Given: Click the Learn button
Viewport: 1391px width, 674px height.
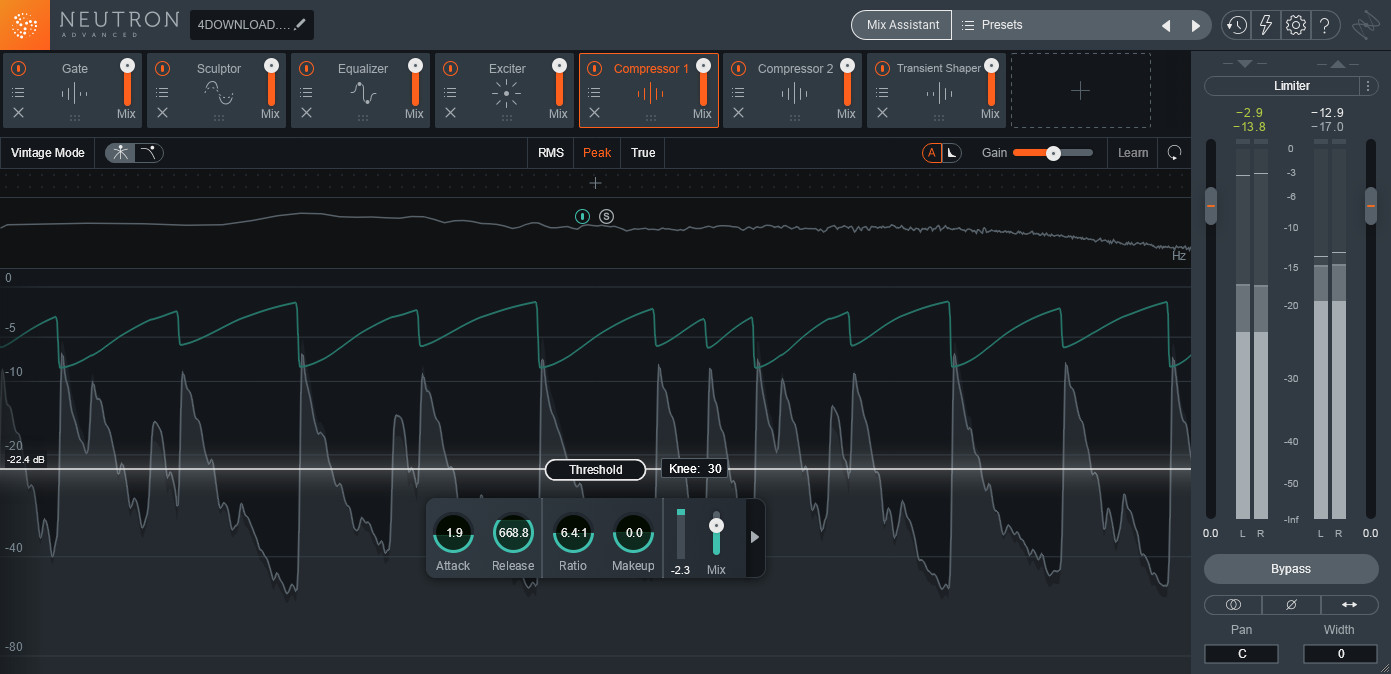Looking at the screenshot, I should pos(1133,153).
